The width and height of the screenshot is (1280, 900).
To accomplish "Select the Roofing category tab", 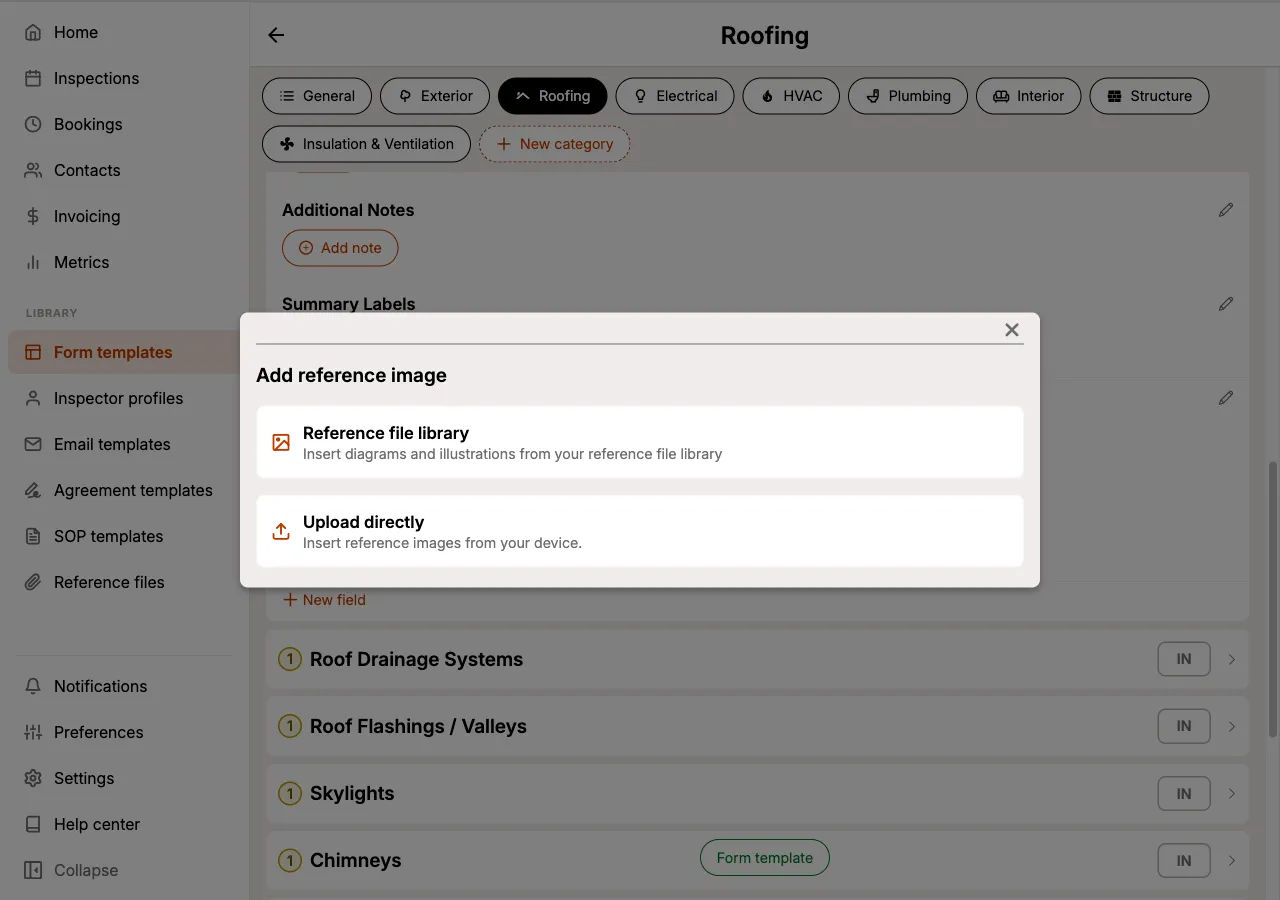I will pos(553,96).
